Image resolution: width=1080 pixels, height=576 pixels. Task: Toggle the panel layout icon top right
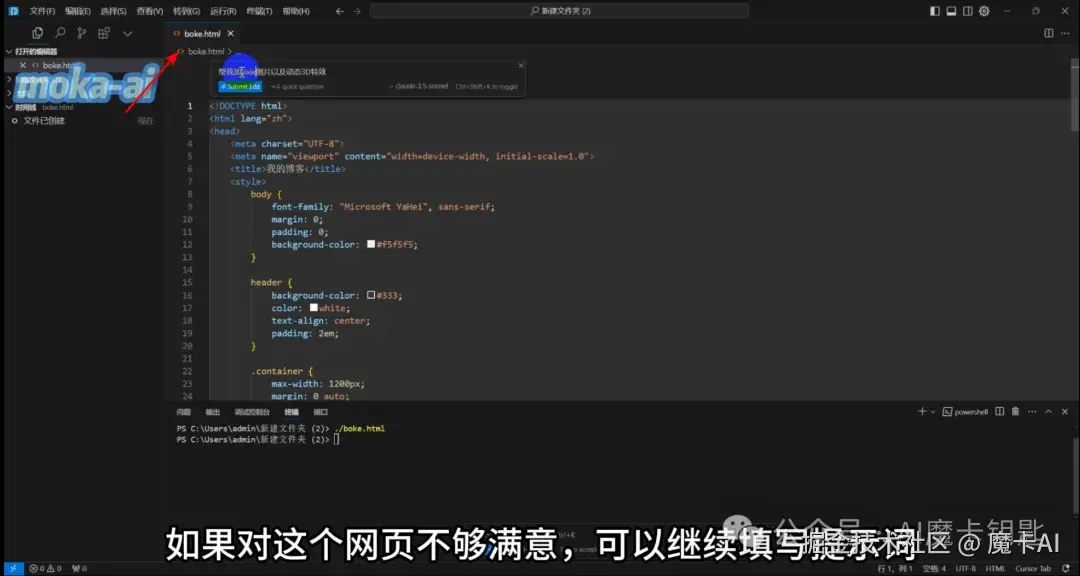(x=952, y=11)
